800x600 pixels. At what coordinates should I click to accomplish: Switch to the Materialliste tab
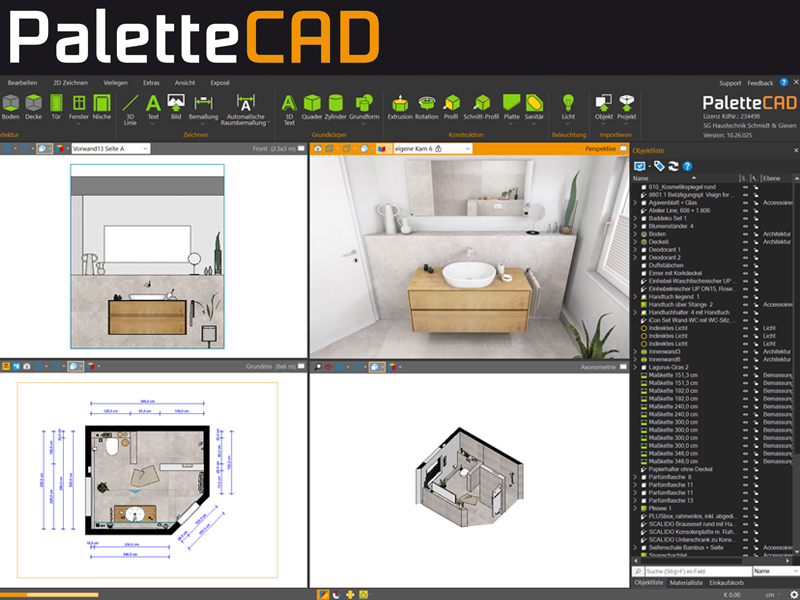click(x=686, y=582)
